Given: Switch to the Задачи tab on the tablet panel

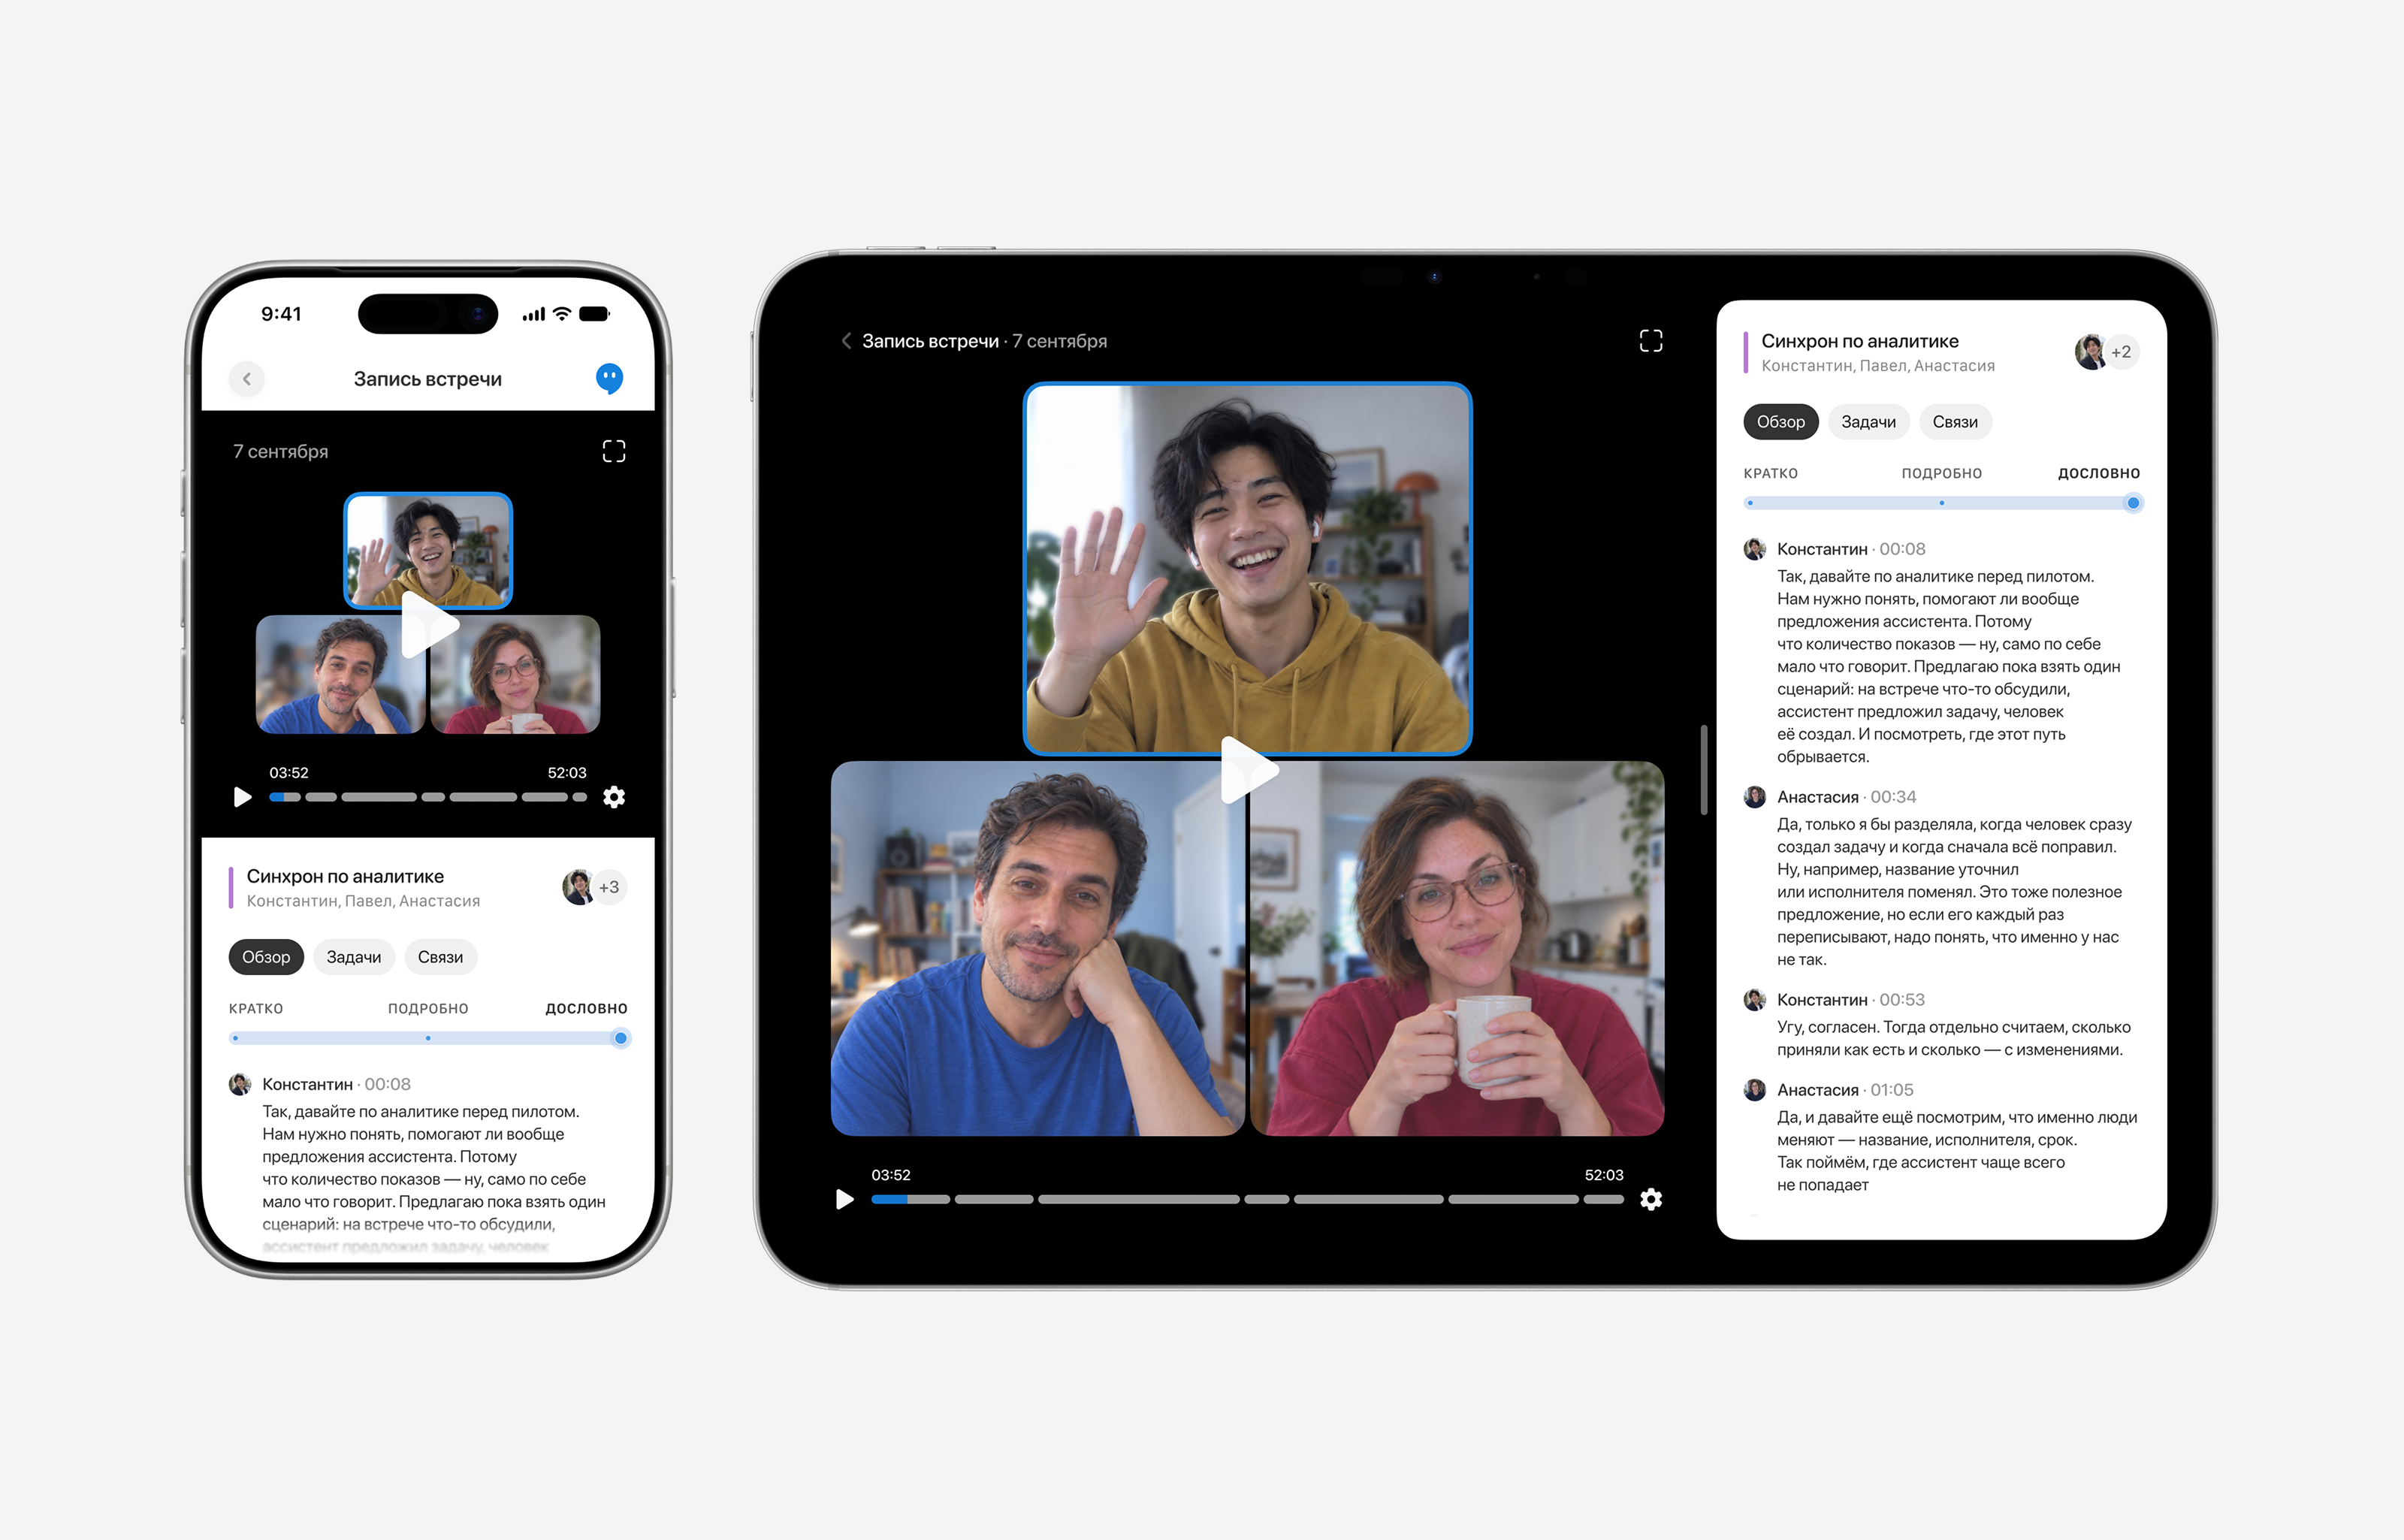Looking at the screenshot, I should [x=1868, y=422].
